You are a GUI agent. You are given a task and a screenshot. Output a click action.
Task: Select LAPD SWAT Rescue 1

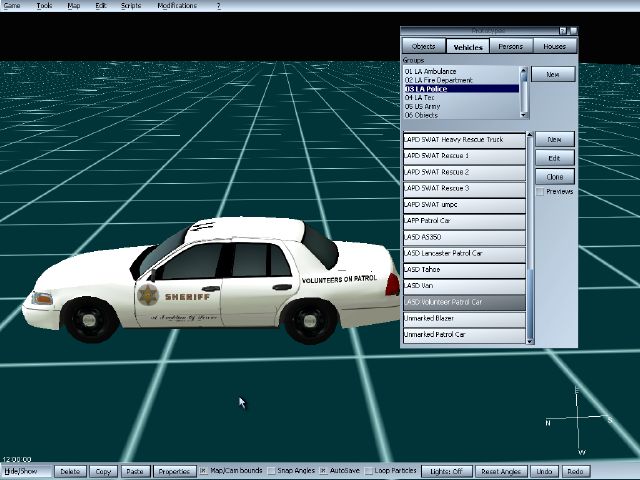tap(464, 156)
